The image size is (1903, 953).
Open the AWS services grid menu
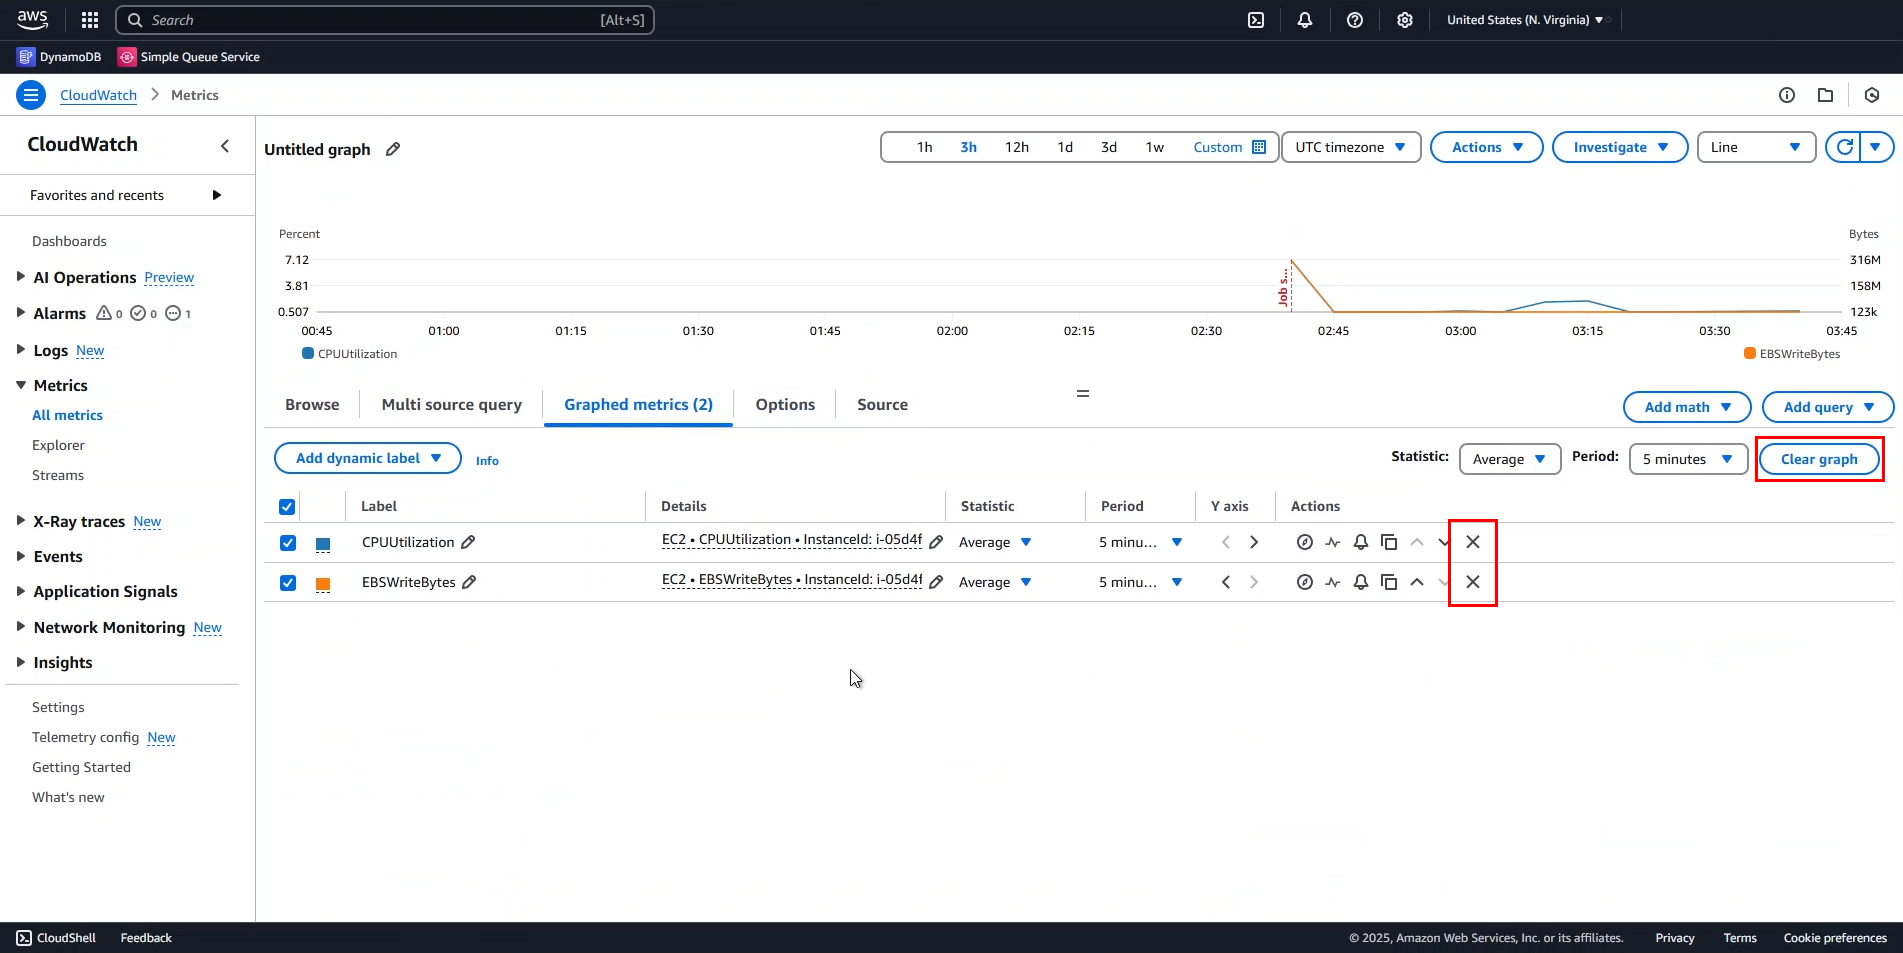[x=90, y=20]
